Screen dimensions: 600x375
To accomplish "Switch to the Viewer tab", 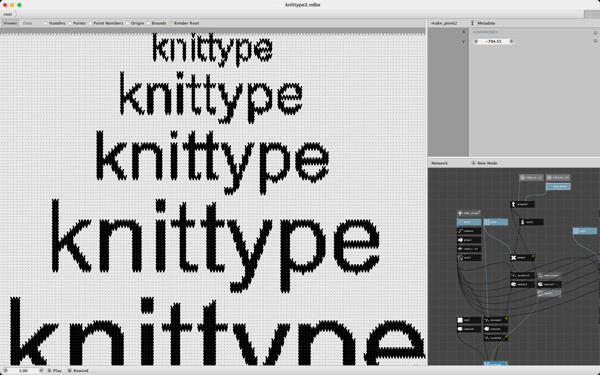I will click(x=10, y=23).
